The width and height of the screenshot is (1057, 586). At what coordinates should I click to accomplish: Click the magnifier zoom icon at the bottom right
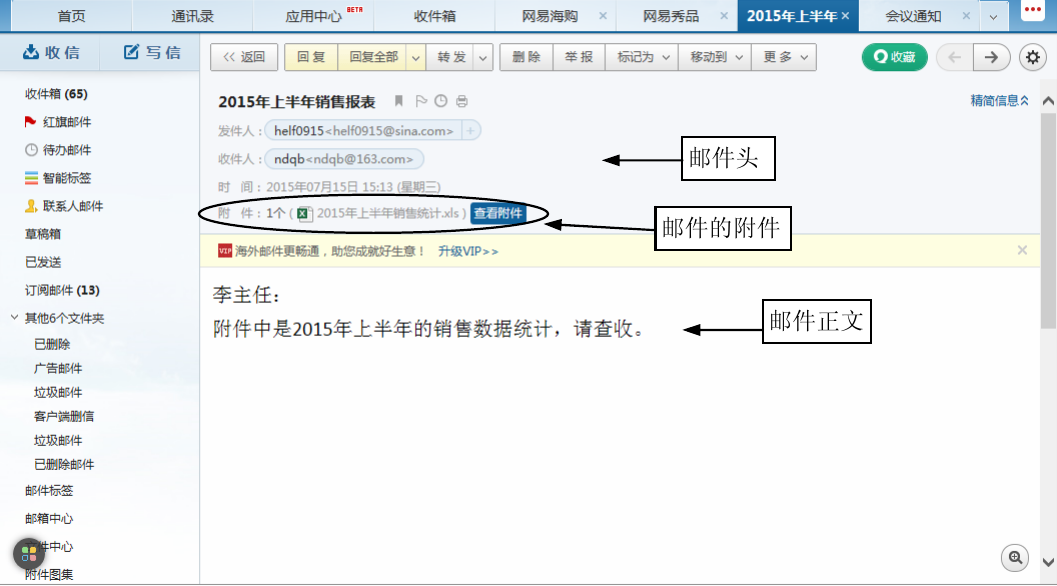[1015, 558]
